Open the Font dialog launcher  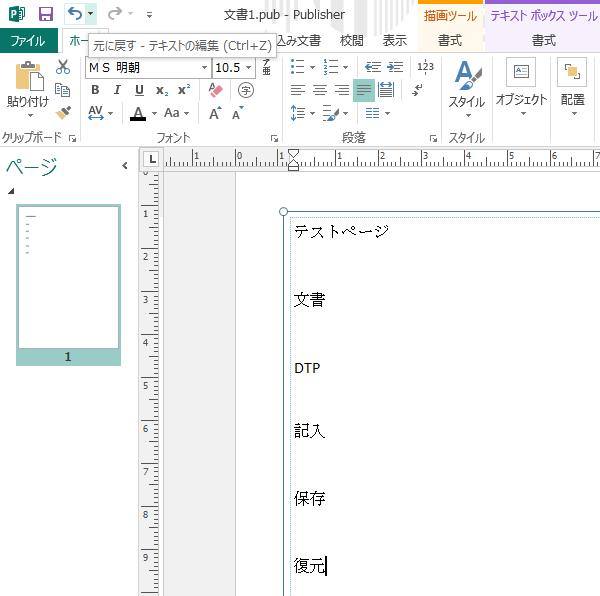click(x=274, y=138)
